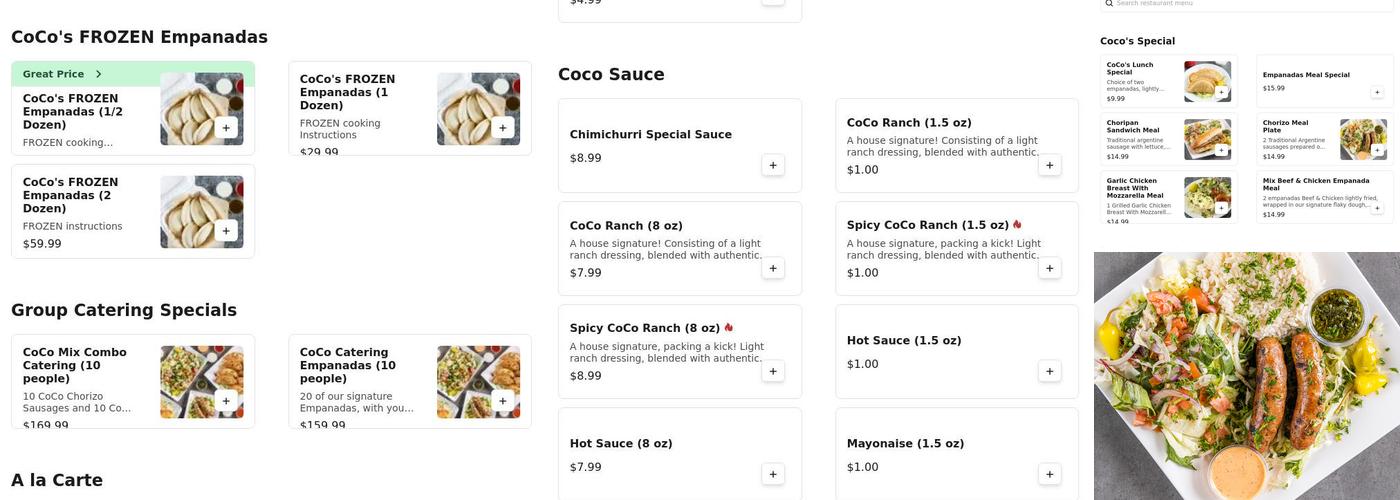
Task: Add Spicy CoCo Ranch (8 oz)
Action: coord(773,371)
